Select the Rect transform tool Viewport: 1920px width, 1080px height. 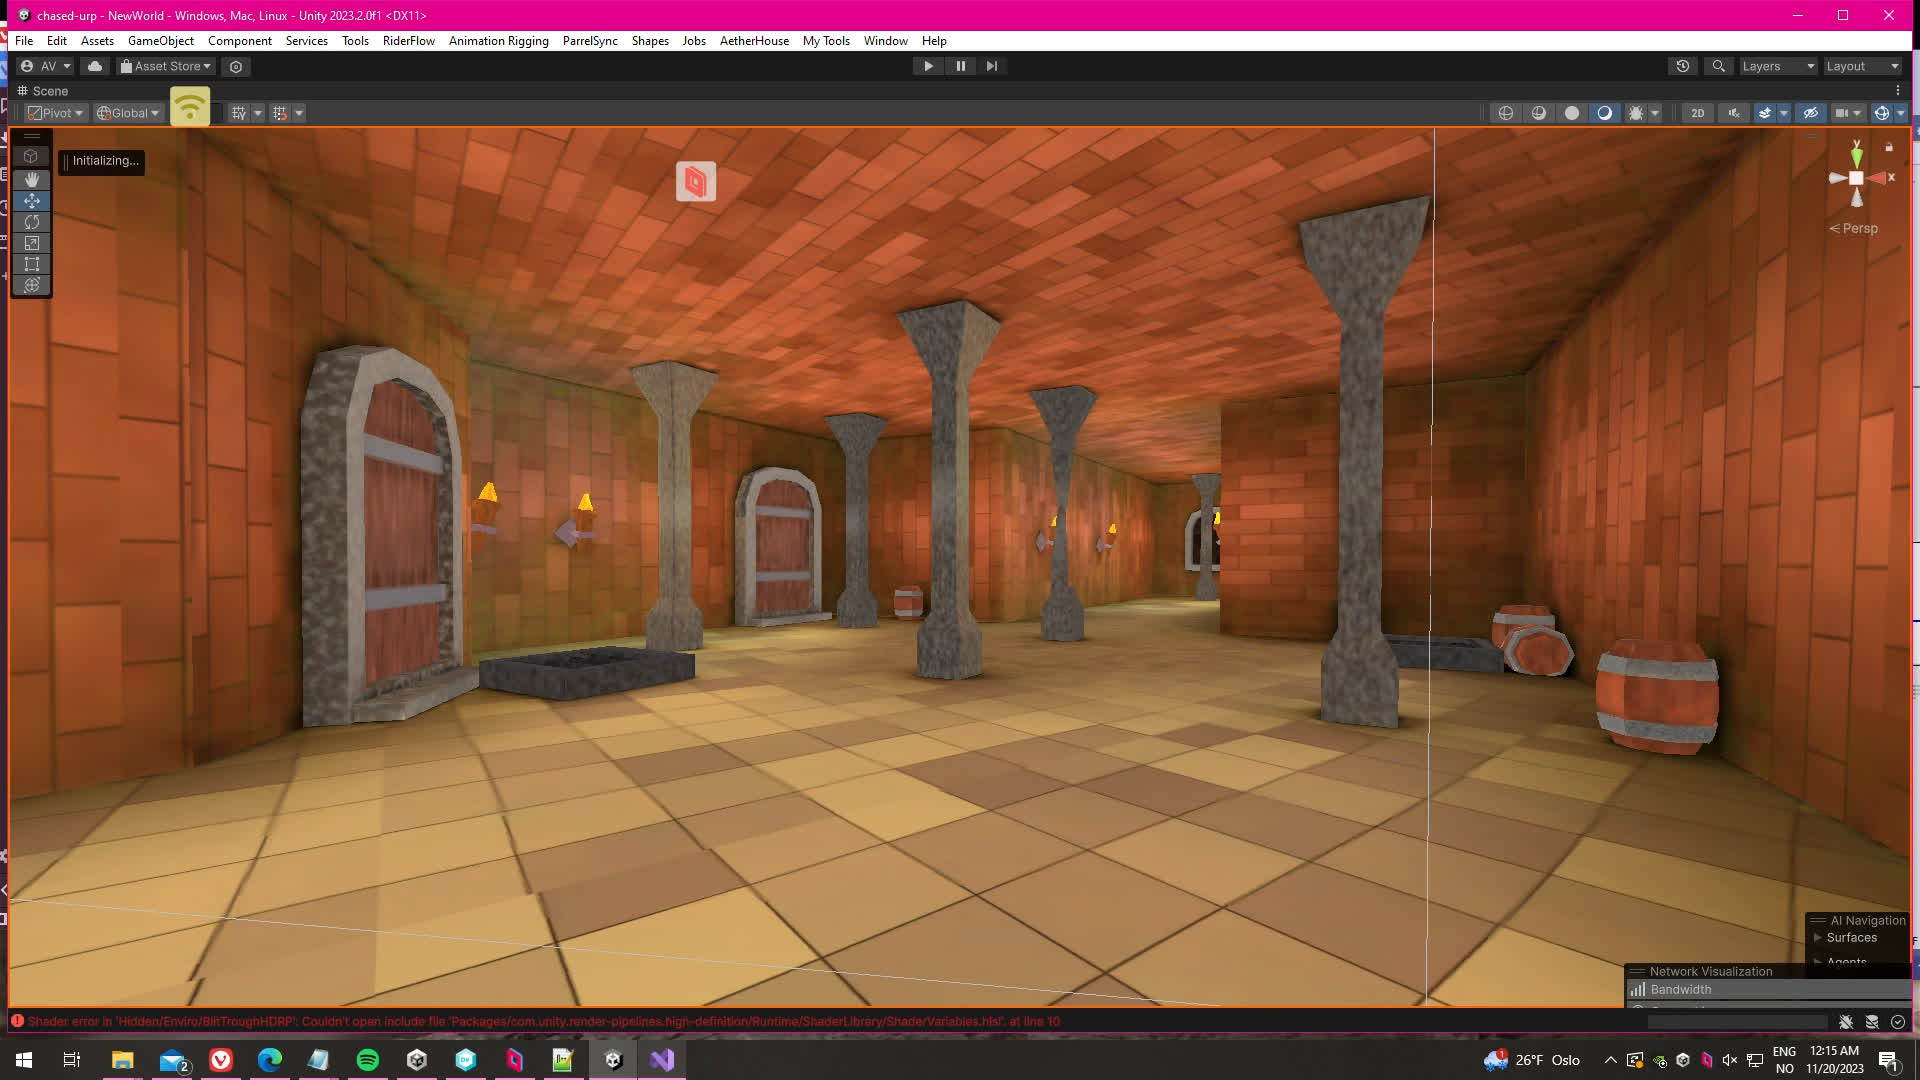tap(32, 264)
